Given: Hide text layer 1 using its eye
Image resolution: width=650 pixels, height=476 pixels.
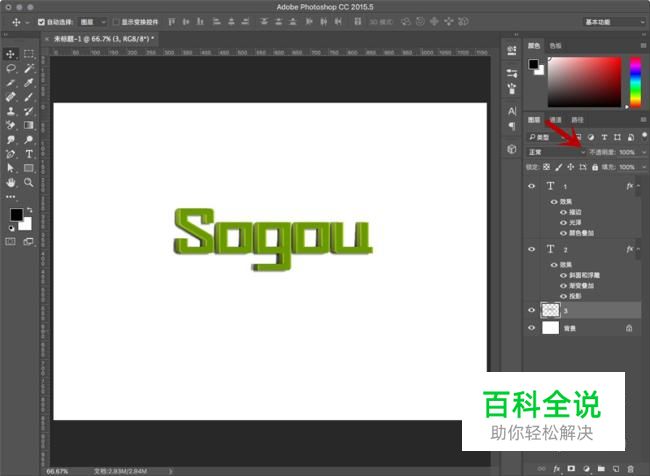Looking at the screenshot, I should click(x=531, y=186).
